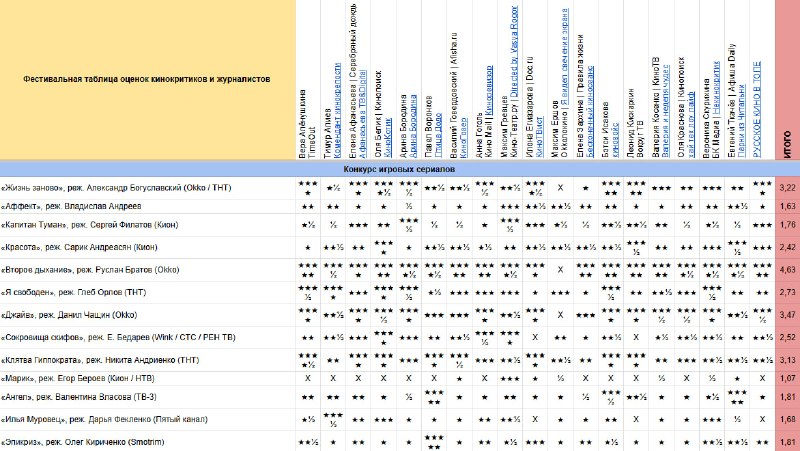800x451 pixels.
Task: Select the Вера Алёнушкина TimeOut header cell
Action: coord(308,80)
